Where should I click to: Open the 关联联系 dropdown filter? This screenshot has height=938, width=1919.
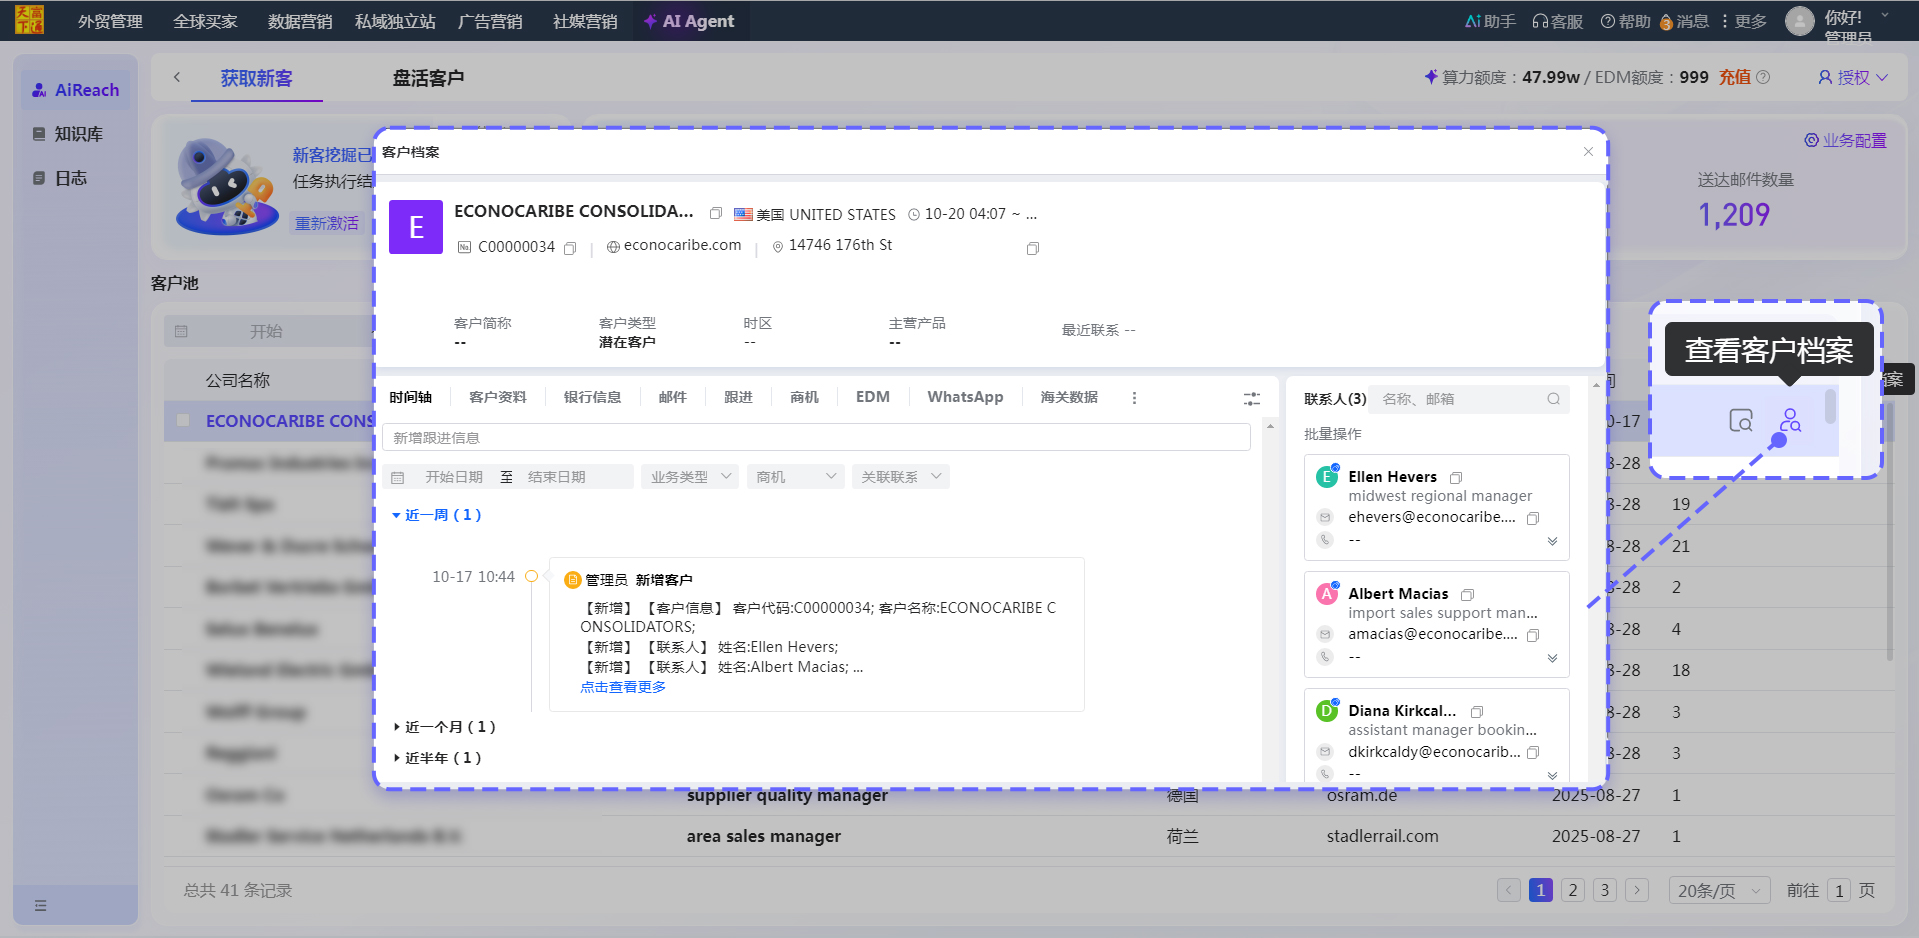(900, 477)
